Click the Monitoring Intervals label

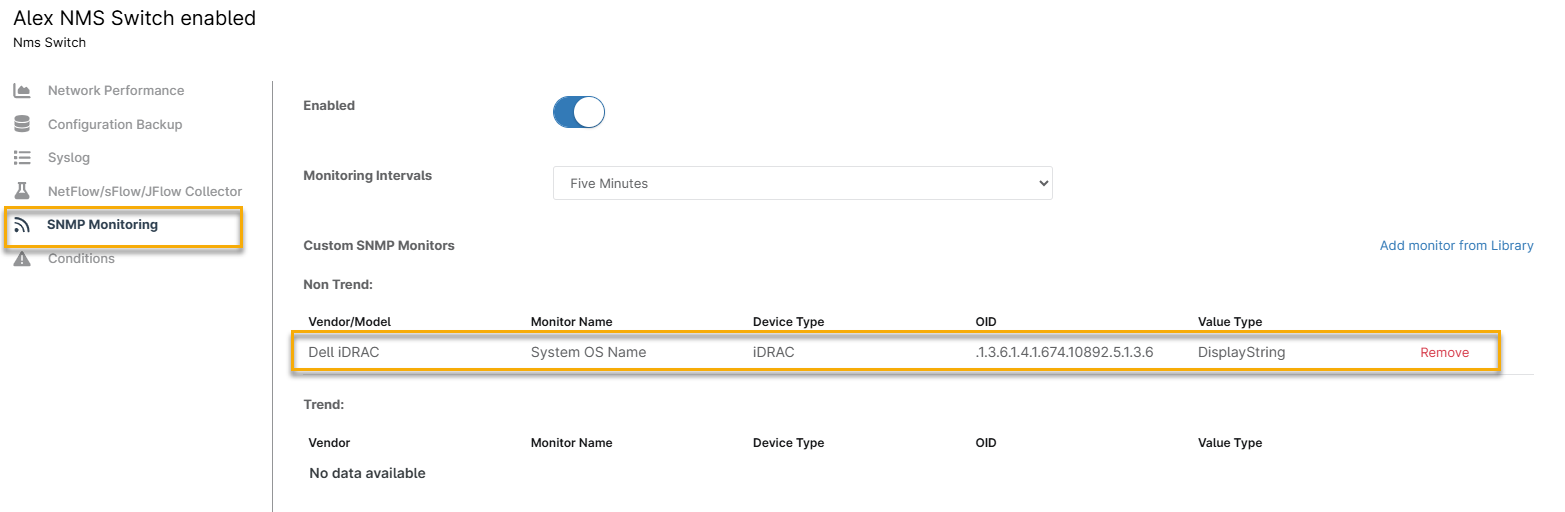[368, 176]
